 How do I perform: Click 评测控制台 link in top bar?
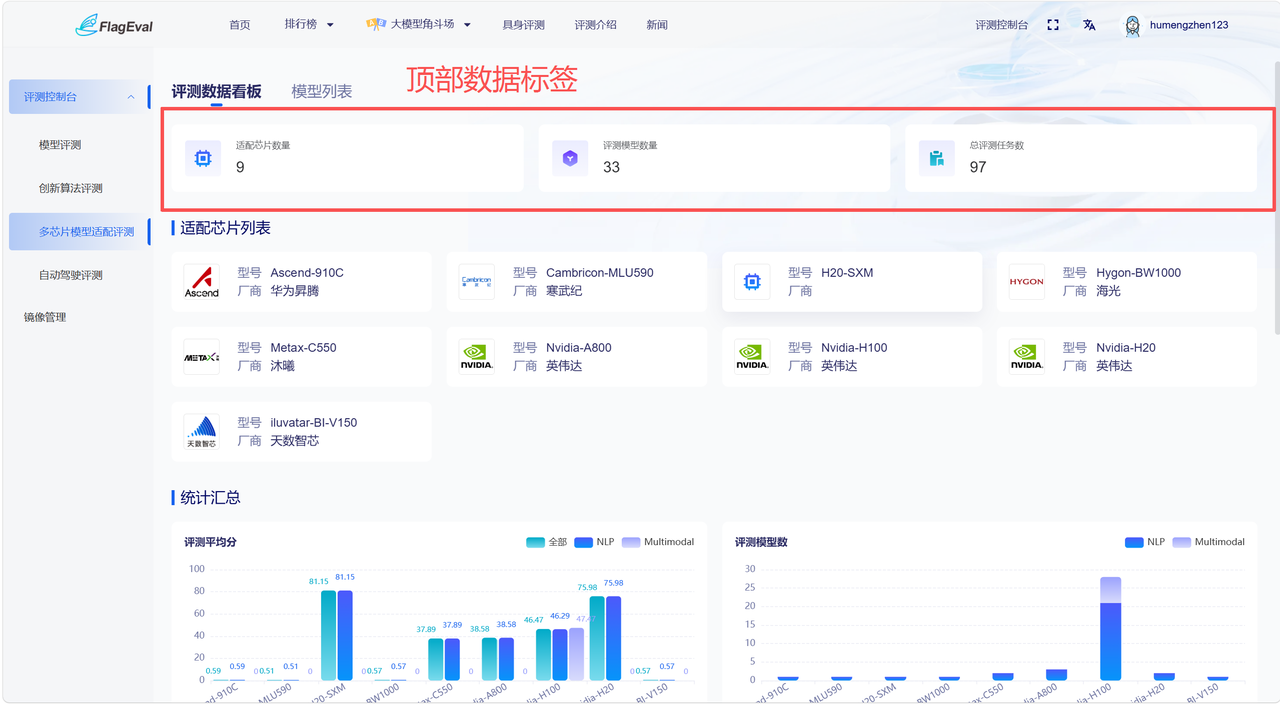click(x=1002, y=25)
